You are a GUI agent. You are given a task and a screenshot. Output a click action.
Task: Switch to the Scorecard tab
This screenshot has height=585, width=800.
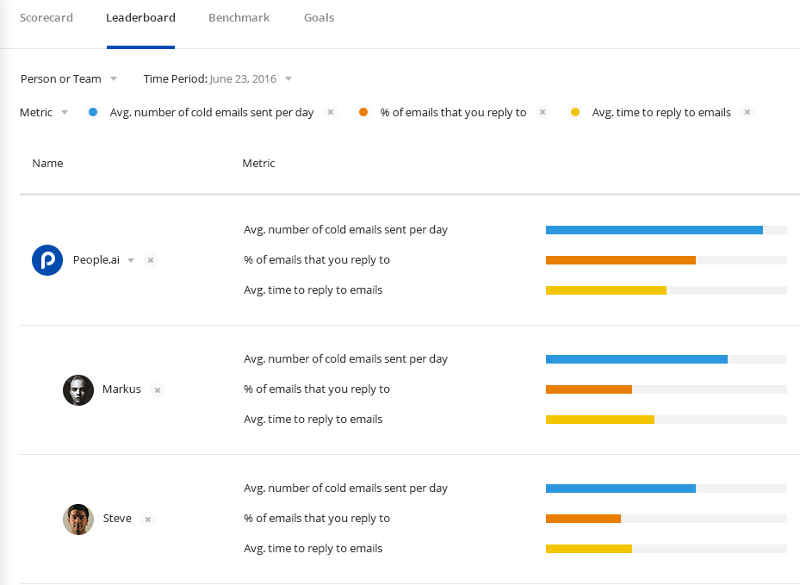46,18
